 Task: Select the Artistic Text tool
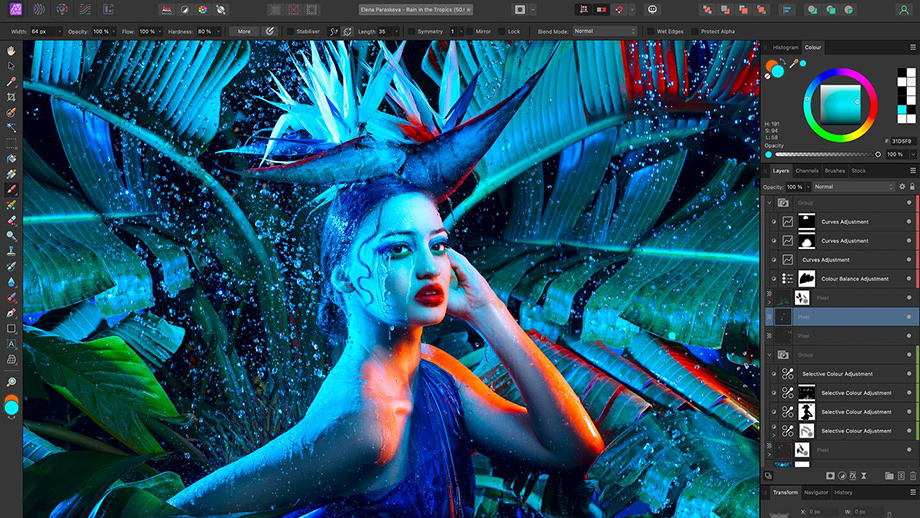11,343
